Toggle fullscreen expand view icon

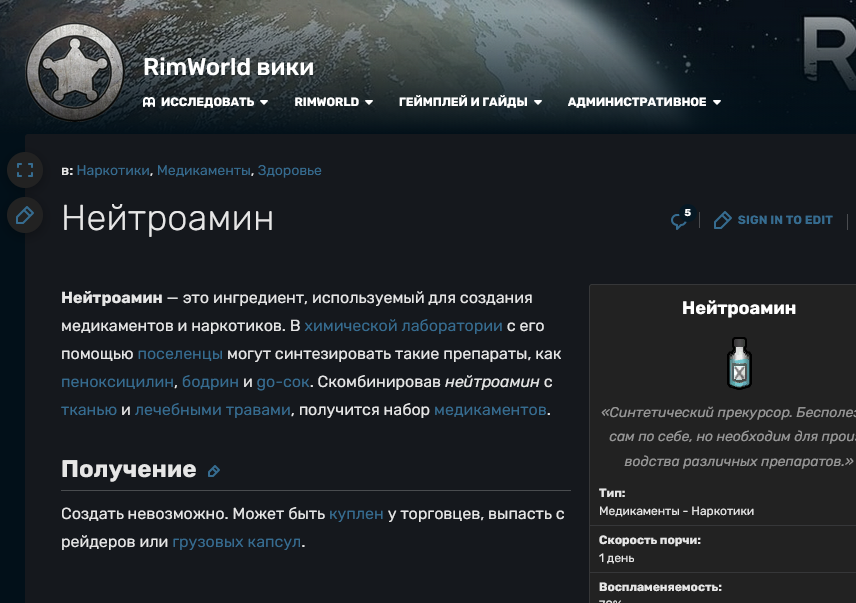click(x=25, y=170)
